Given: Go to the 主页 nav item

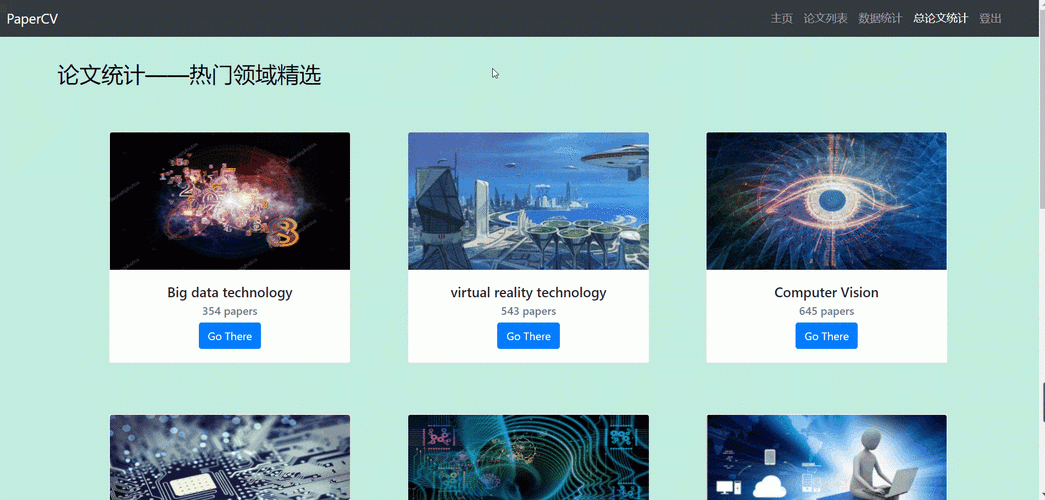Looking at the screenshot, I should (x=781, y=19).
